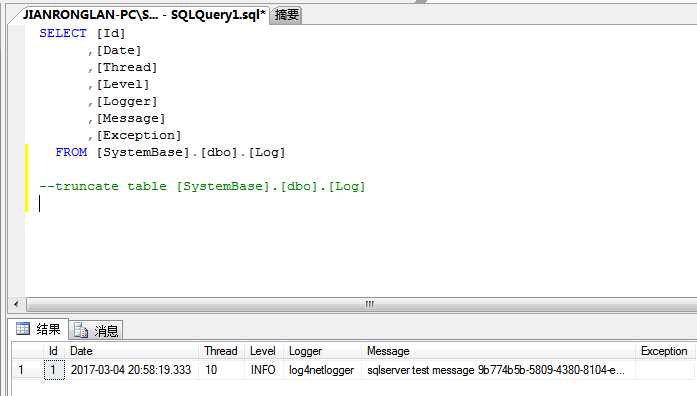Select the Level column header in results
The height and width of the screenshot is (396, 697).
click(x=264, y=351)
